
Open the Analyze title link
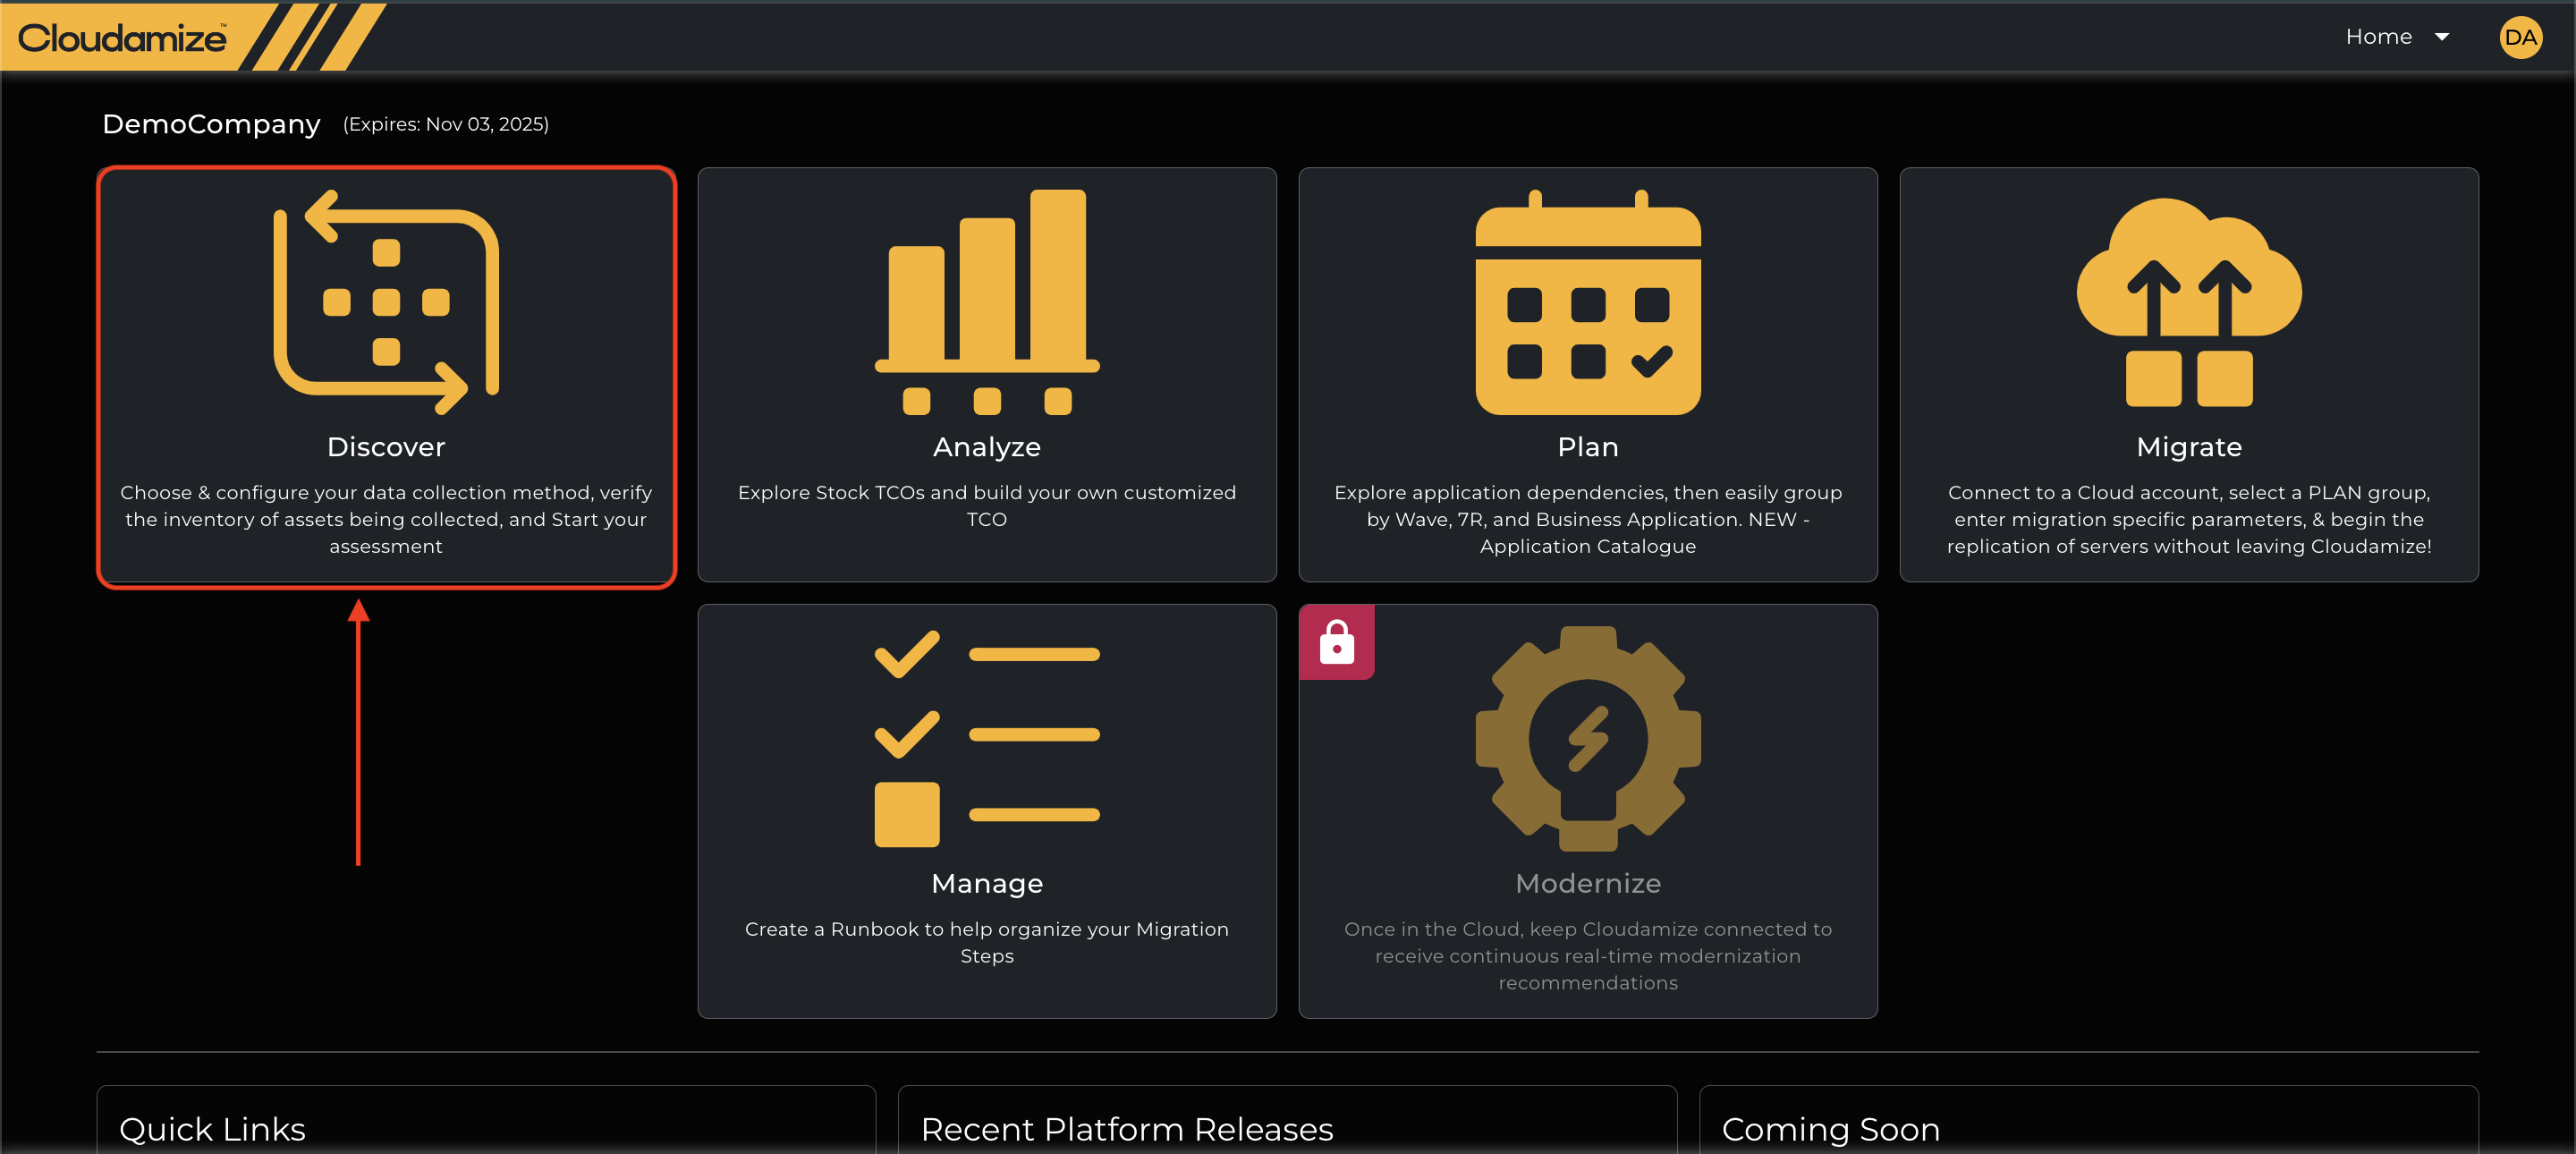[x=986, y=447]
